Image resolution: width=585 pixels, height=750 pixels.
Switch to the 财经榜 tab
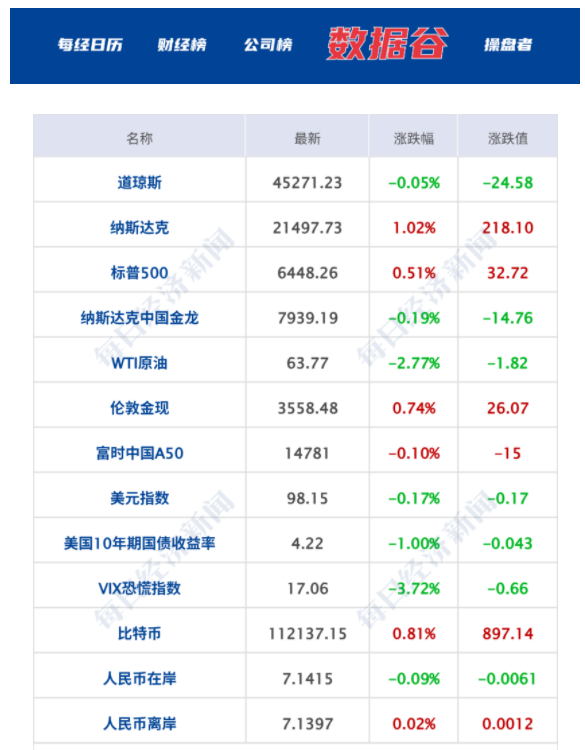click(x=182, y=45)
